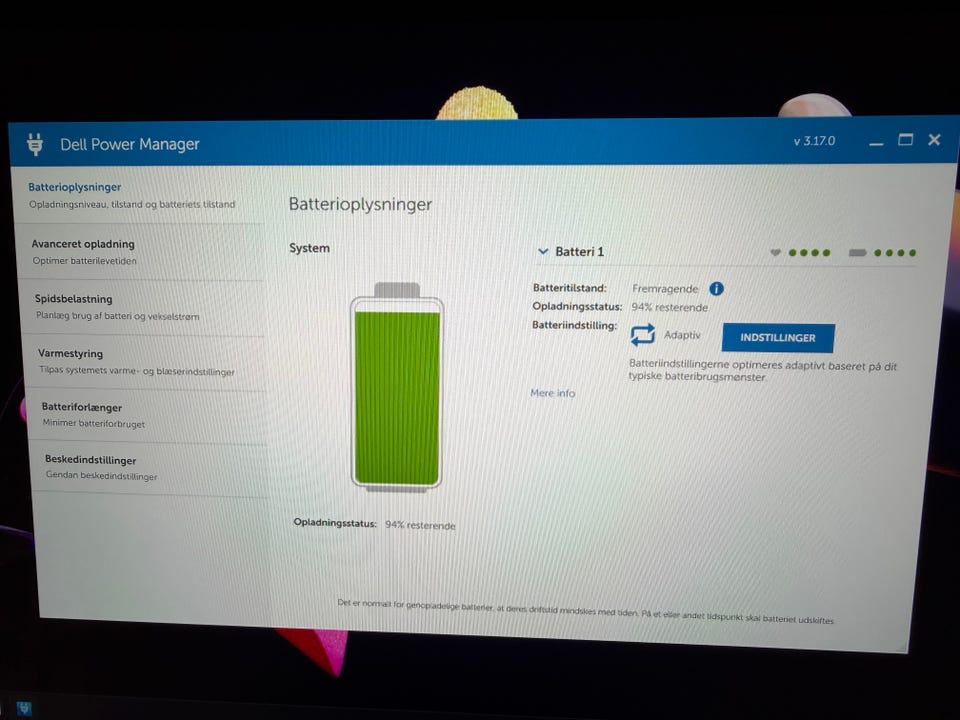This screenshot has height=720, width=960.
Task: Switch to the Spidsbelastning section
Action: tap(143, 307)
